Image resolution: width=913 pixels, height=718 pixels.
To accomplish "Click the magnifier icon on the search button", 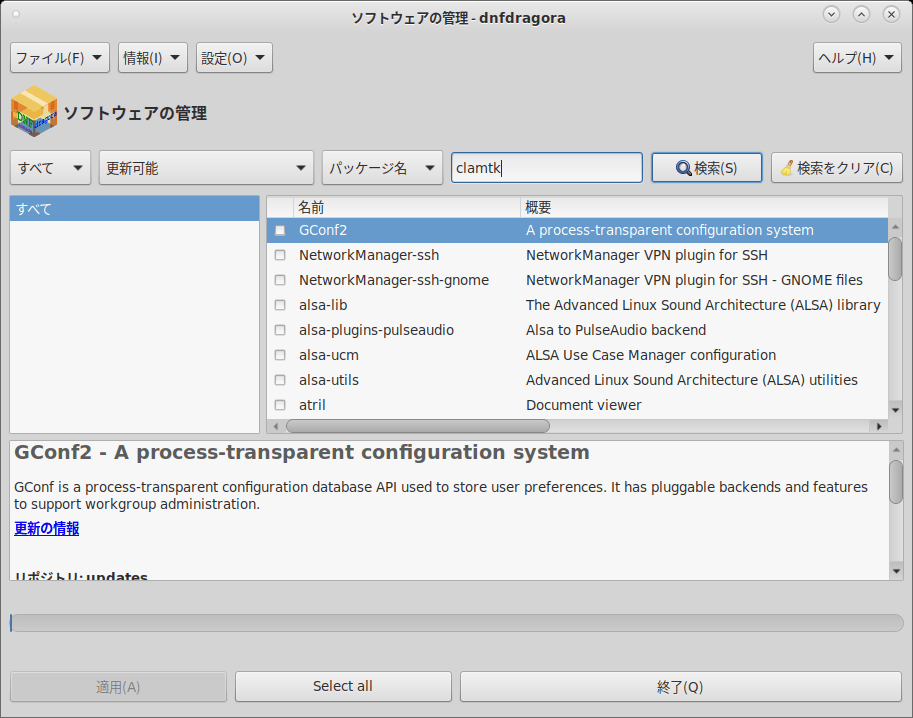I will point(684,168).
